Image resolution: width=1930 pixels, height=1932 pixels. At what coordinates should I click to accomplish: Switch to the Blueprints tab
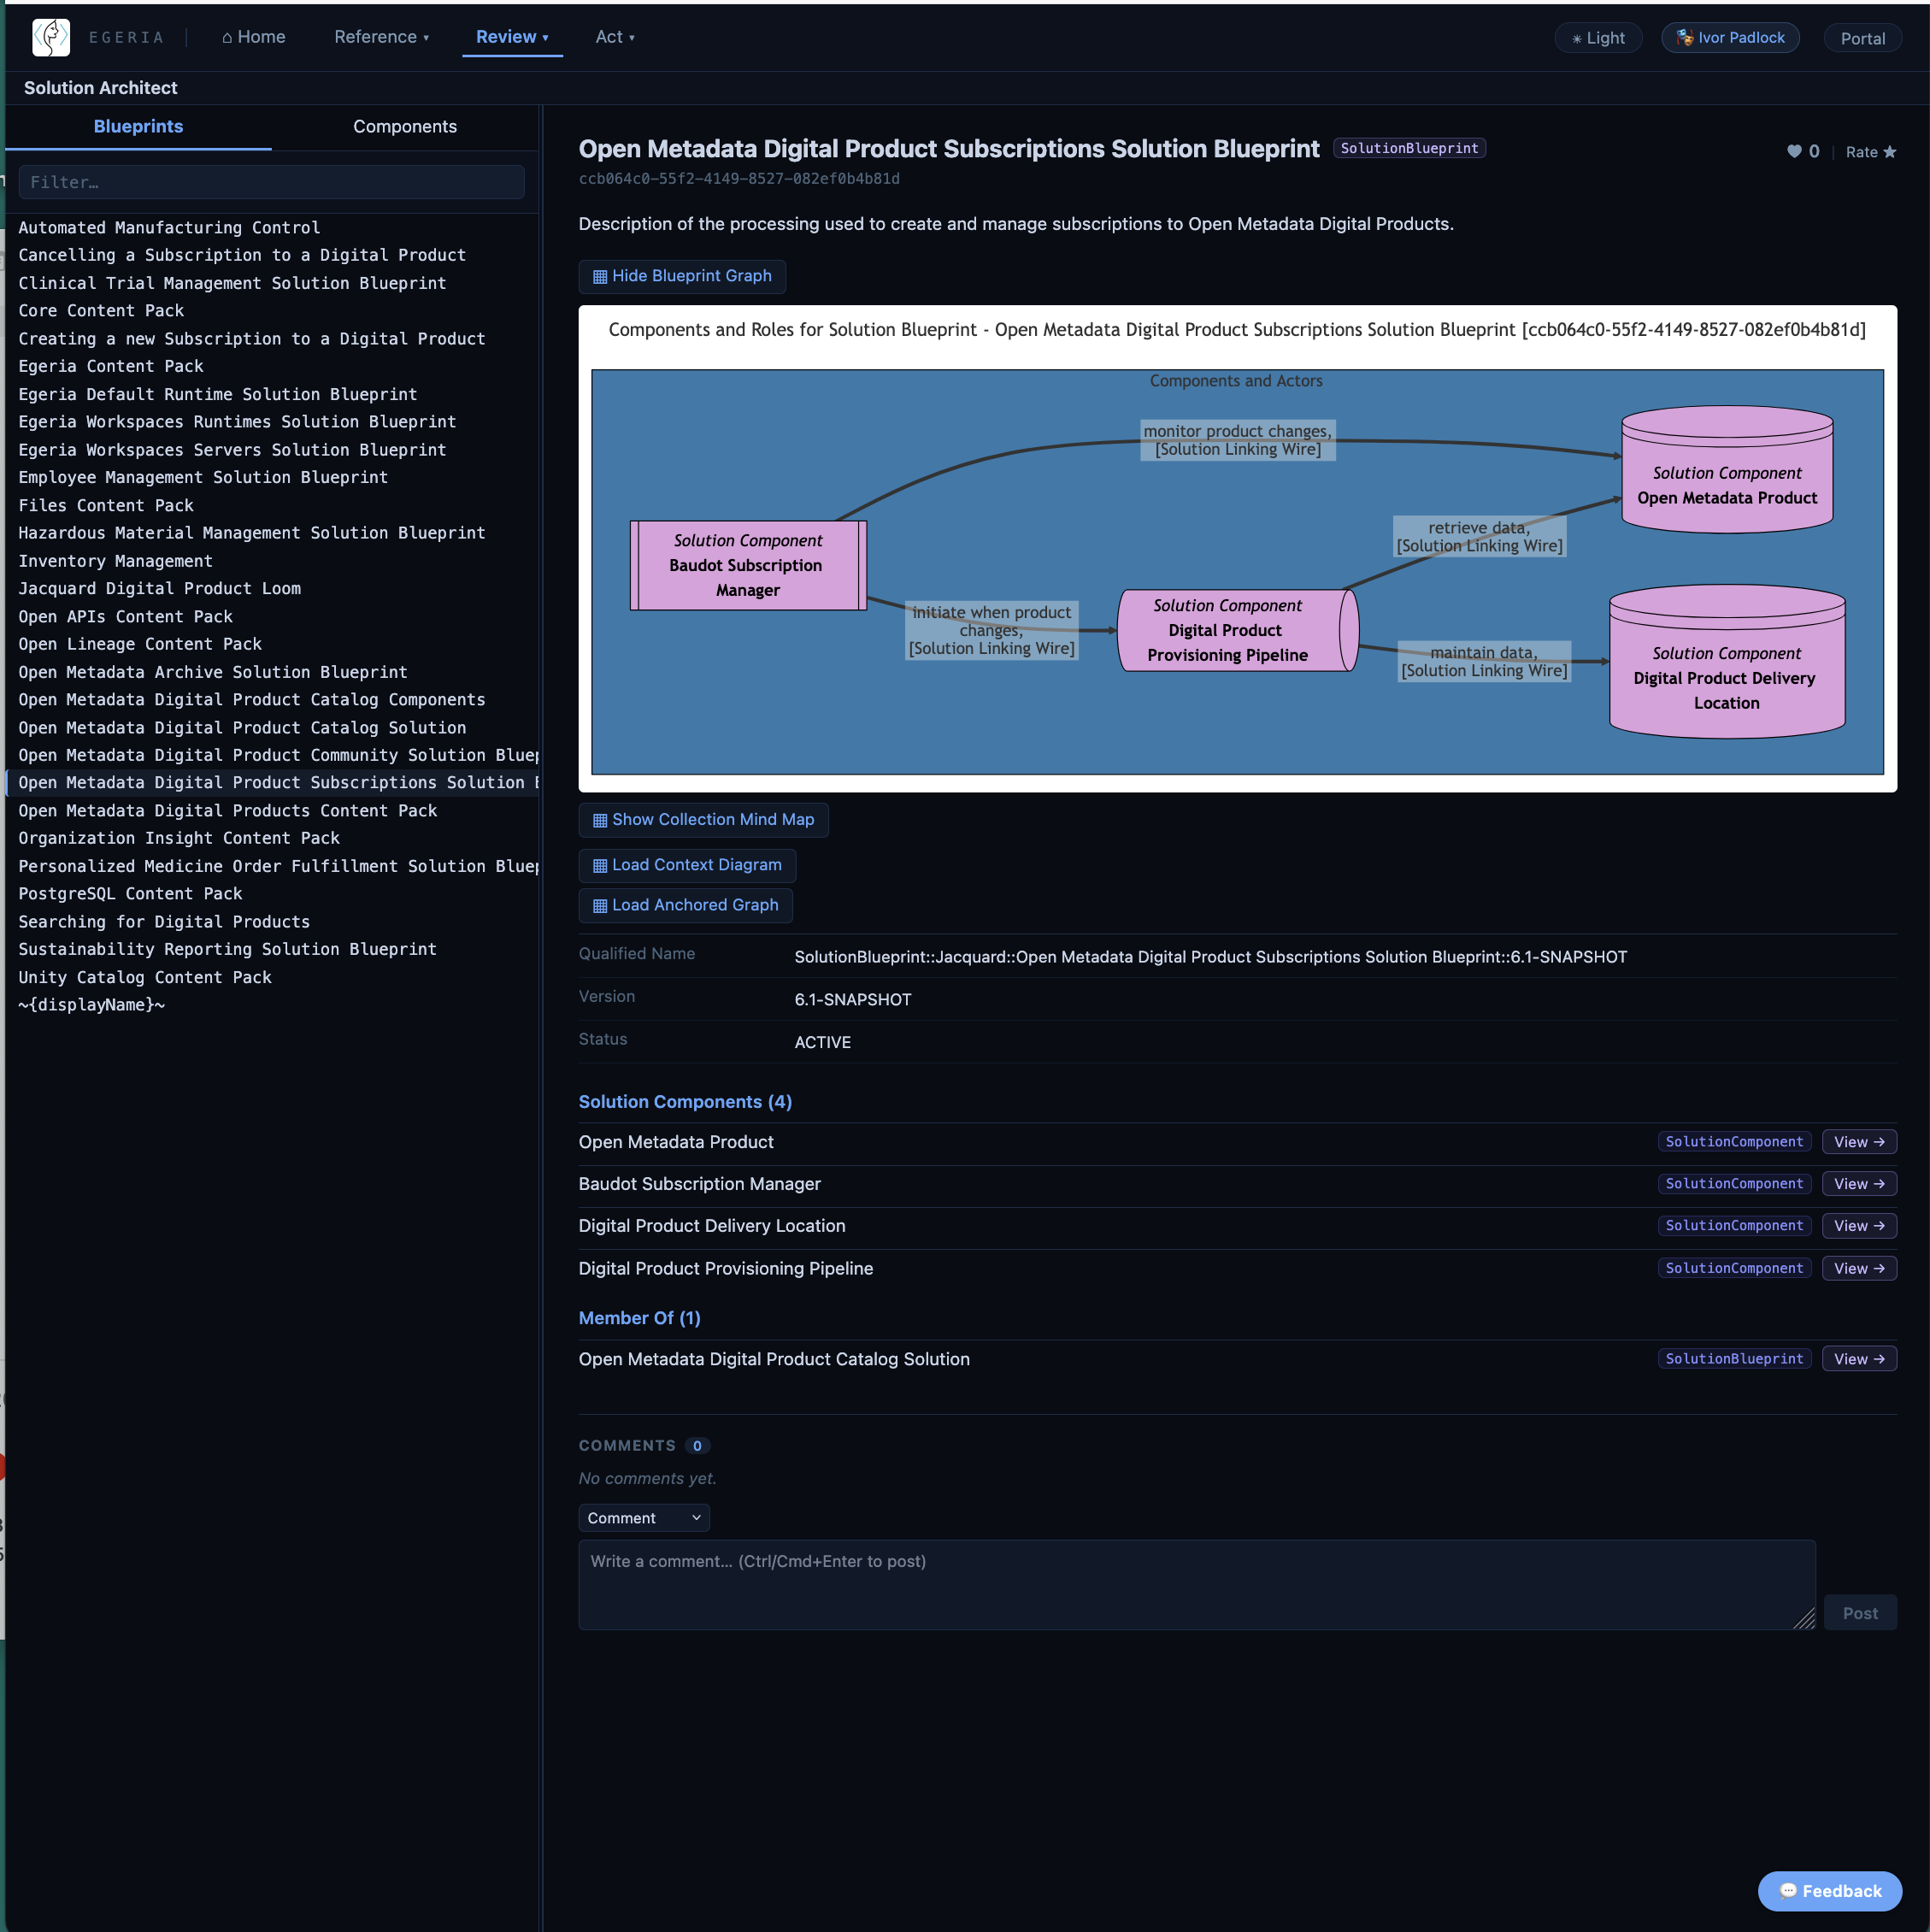point(138,127)
